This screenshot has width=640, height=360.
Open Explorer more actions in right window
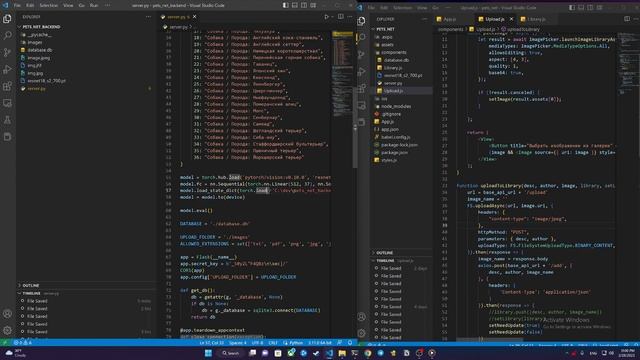tap(424, 19)
